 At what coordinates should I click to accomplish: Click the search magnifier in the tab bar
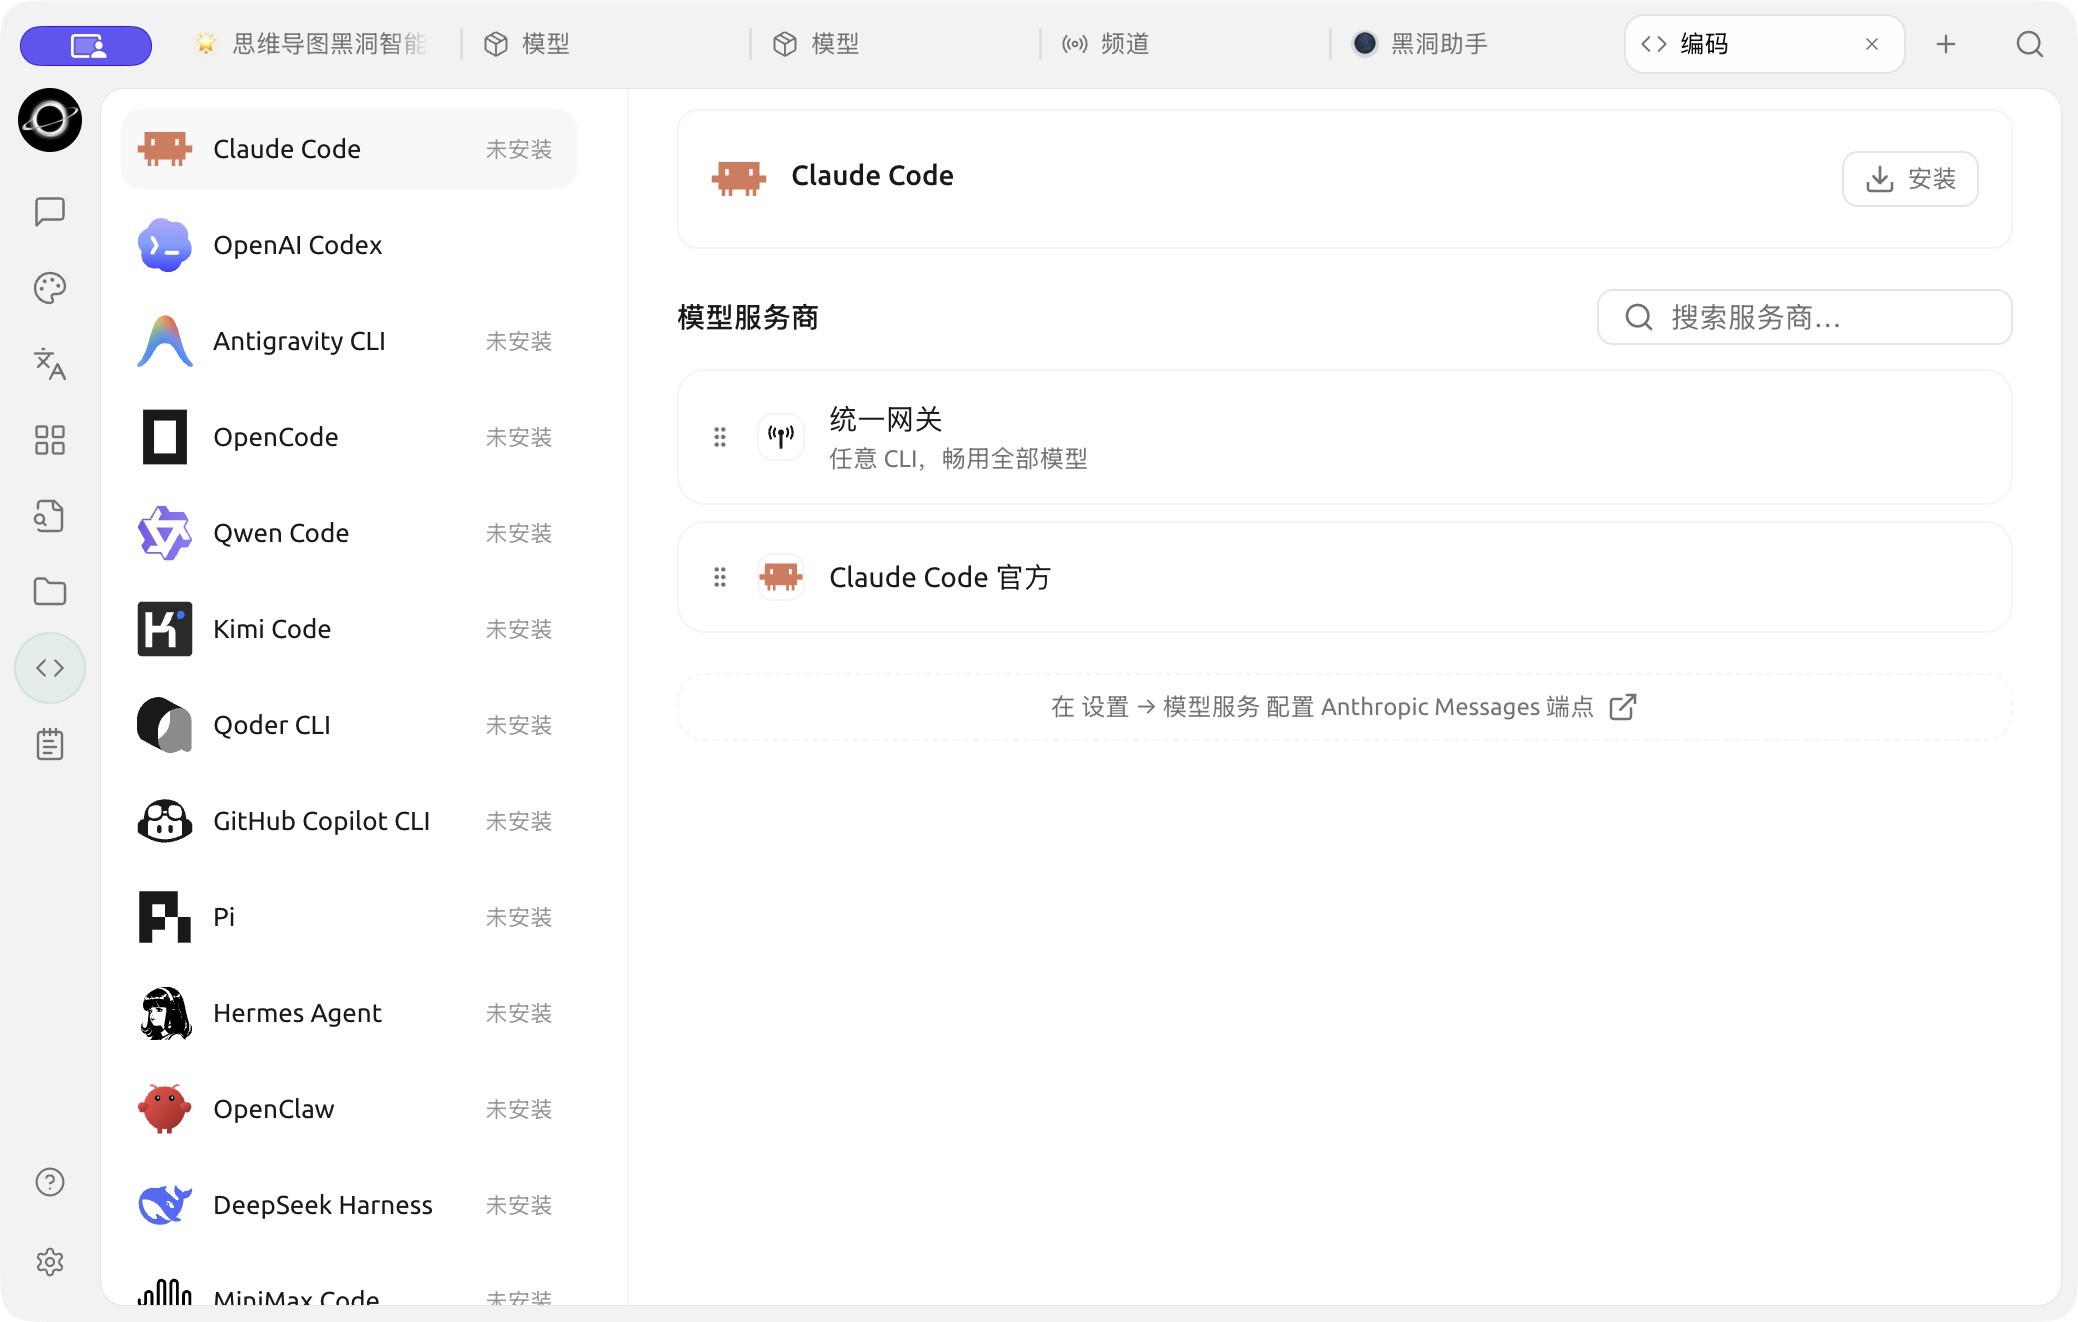point(2029,44)
